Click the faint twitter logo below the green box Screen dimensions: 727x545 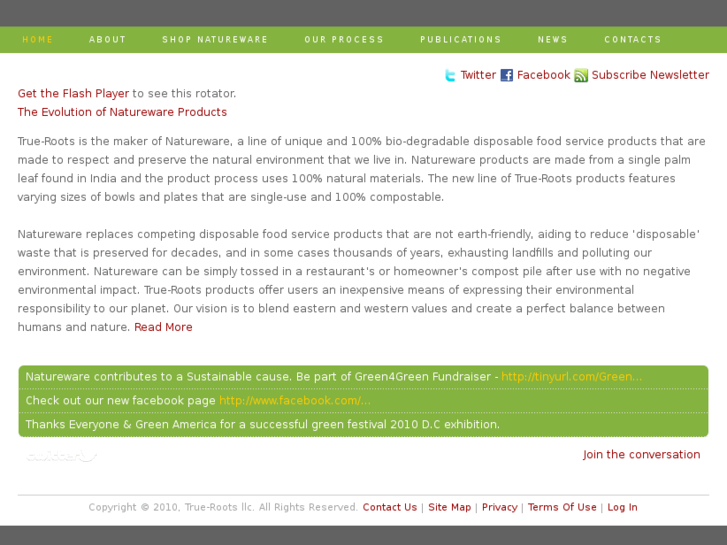(62, 455)
